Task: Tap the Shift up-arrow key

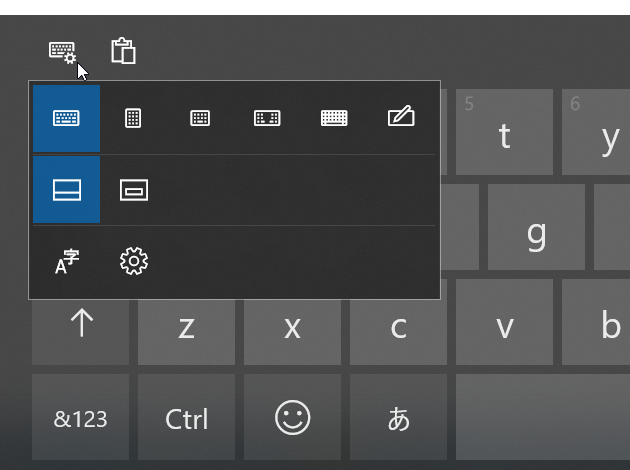Action: [x=80, y=332]
